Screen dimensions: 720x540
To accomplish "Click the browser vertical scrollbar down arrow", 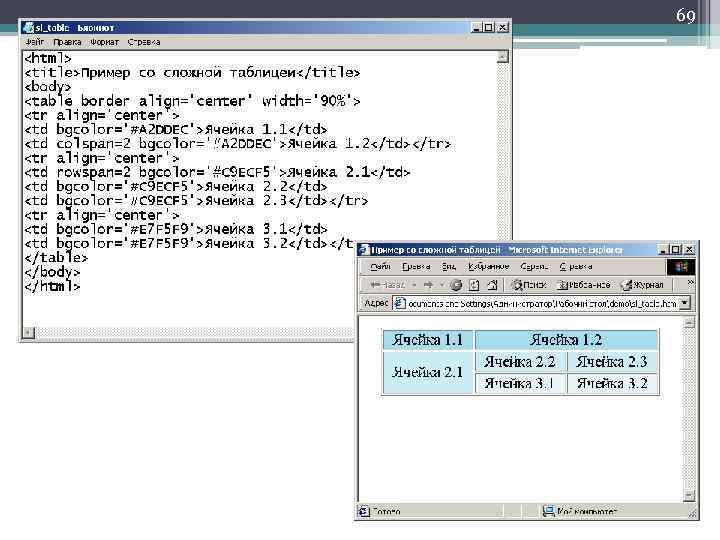I will click(689, 496).
